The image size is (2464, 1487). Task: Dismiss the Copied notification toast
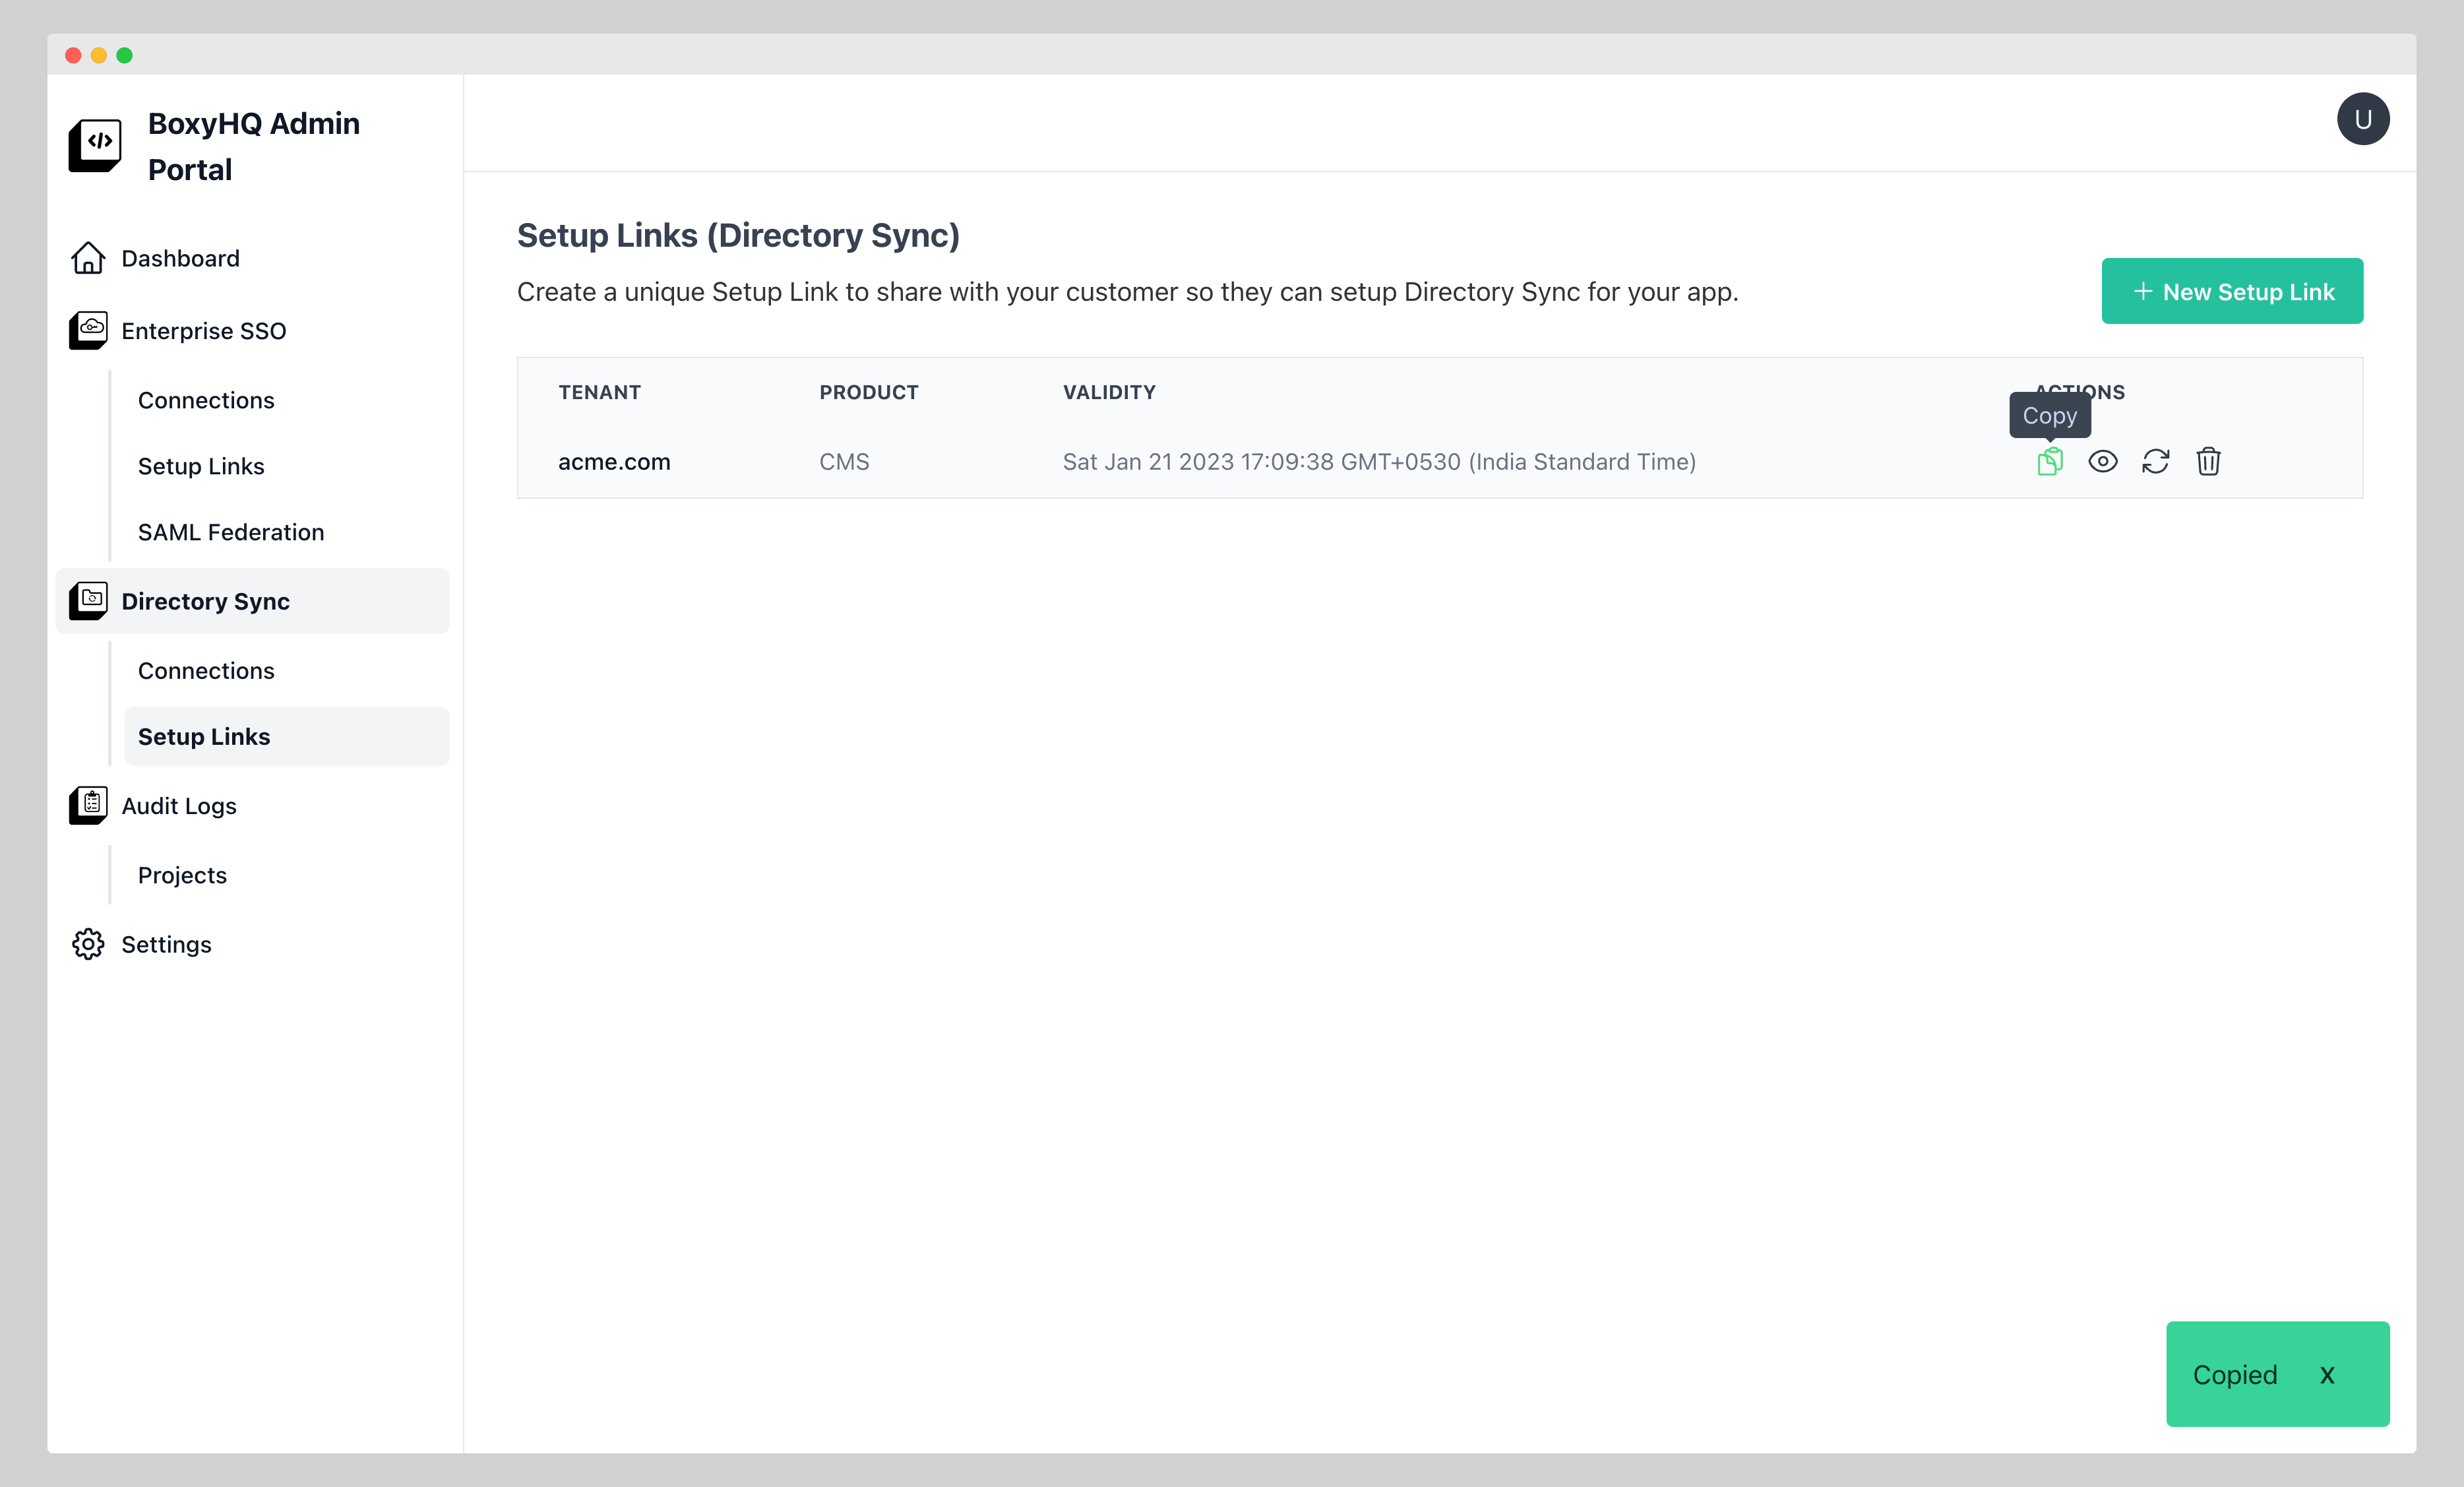point(2328,1374)
